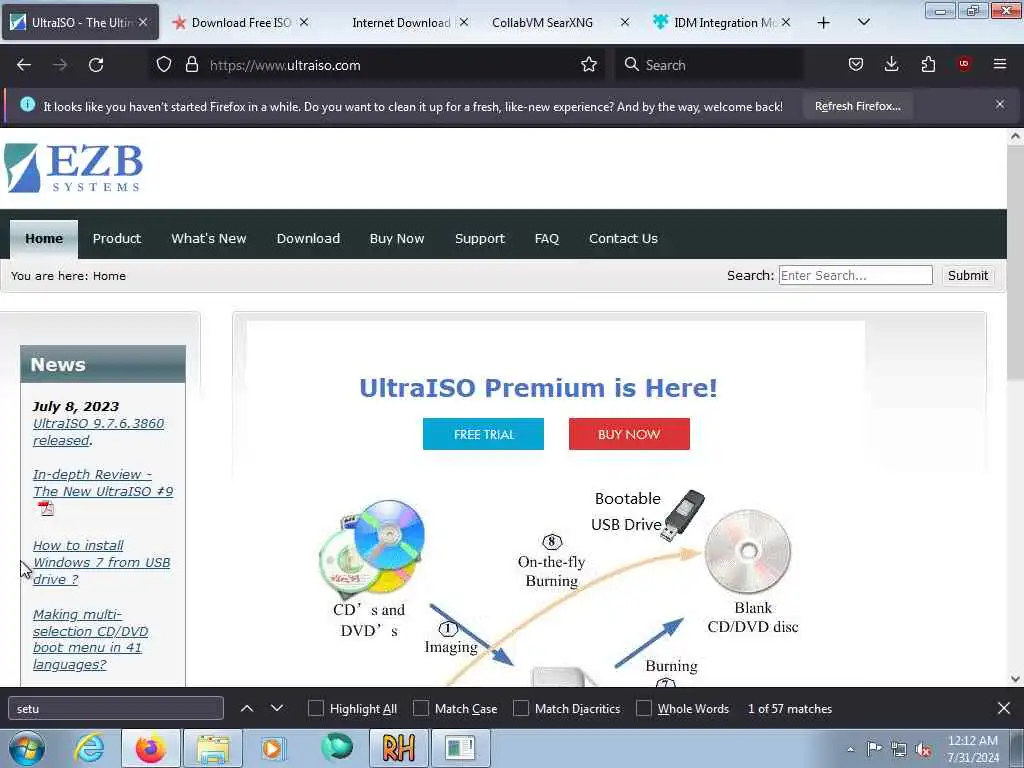Go back with the browser back arrow
Screen dimensions: 1024x768
tap(24, 65)
